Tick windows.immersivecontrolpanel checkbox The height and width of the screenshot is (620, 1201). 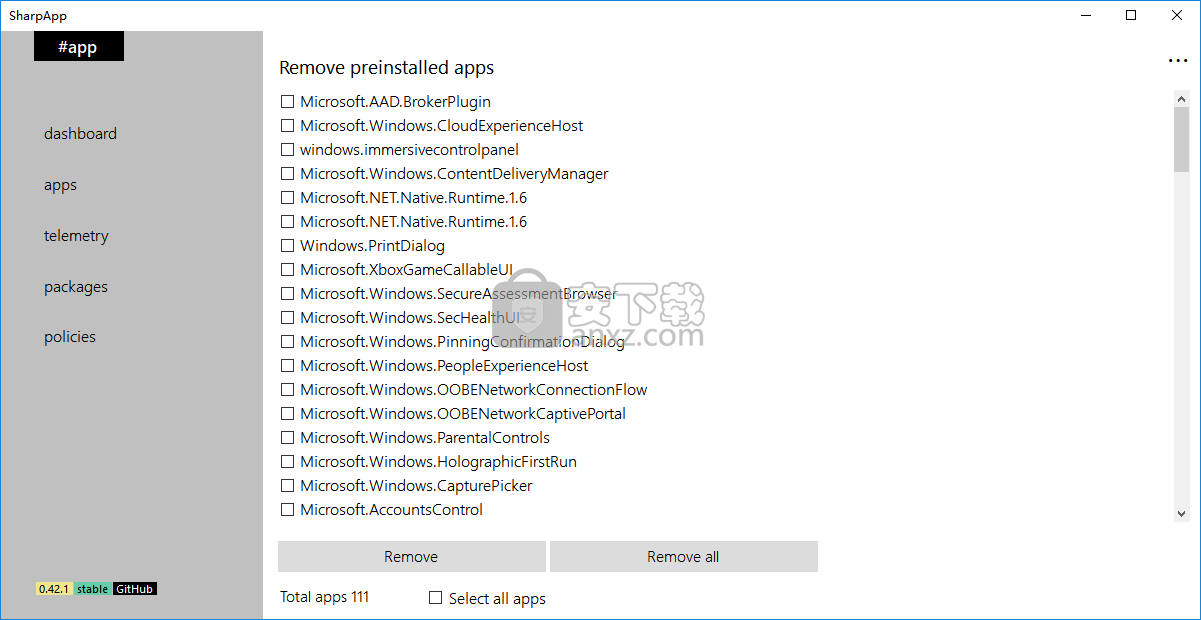pyautogui.click(x=288, y=150)
